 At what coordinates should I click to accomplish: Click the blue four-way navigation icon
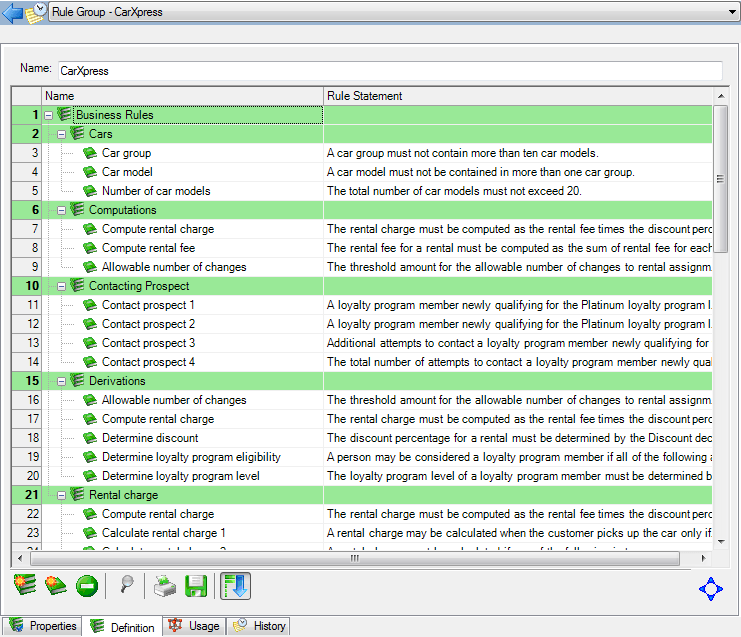click(x=710, y=589)
